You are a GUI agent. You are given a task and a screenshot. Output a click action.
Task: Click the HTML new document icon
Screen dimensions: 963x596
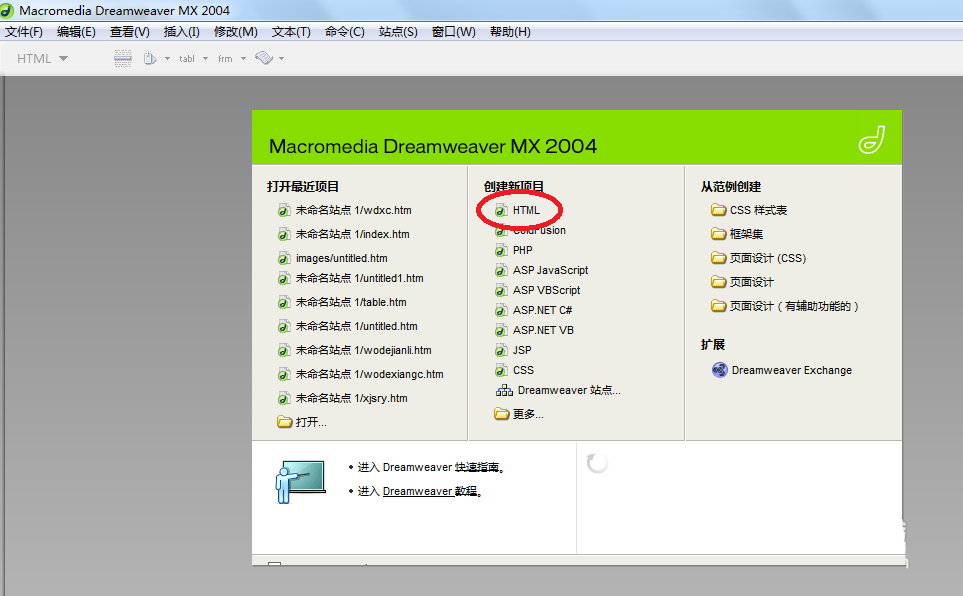click(502, 211)
